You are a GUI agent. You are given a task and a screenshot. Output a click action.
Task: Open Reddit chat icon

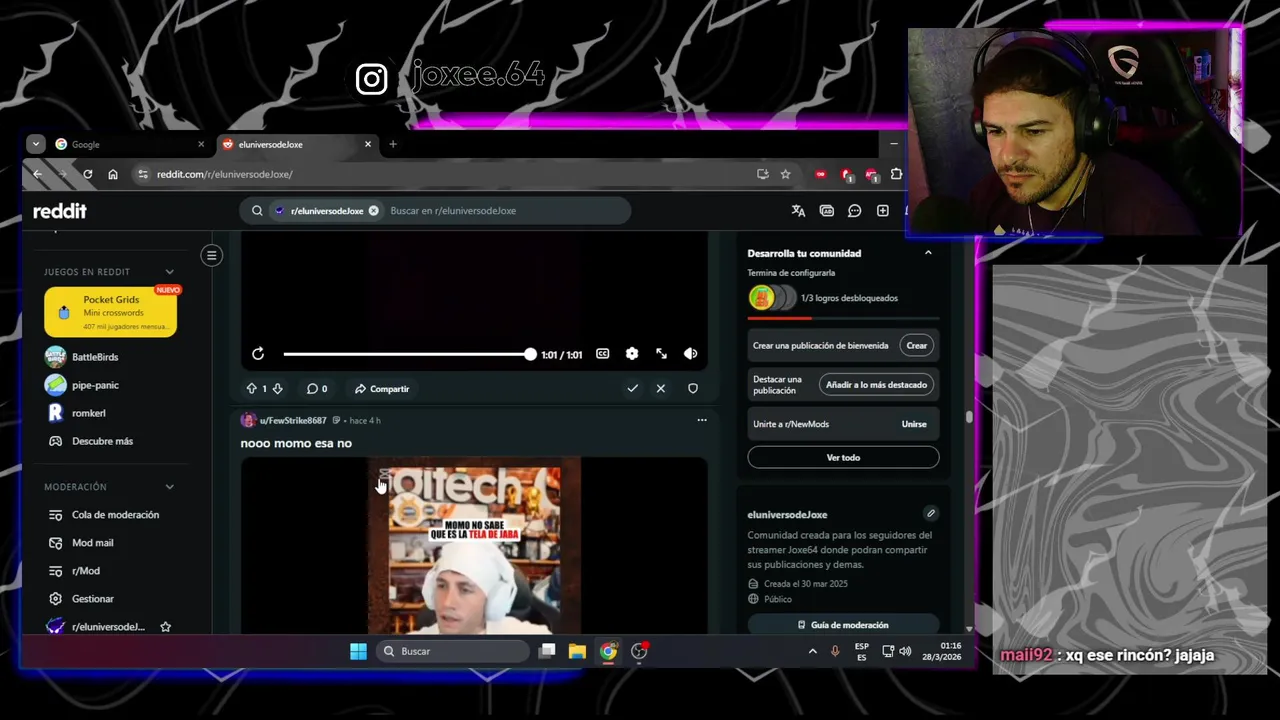point(855,211)
